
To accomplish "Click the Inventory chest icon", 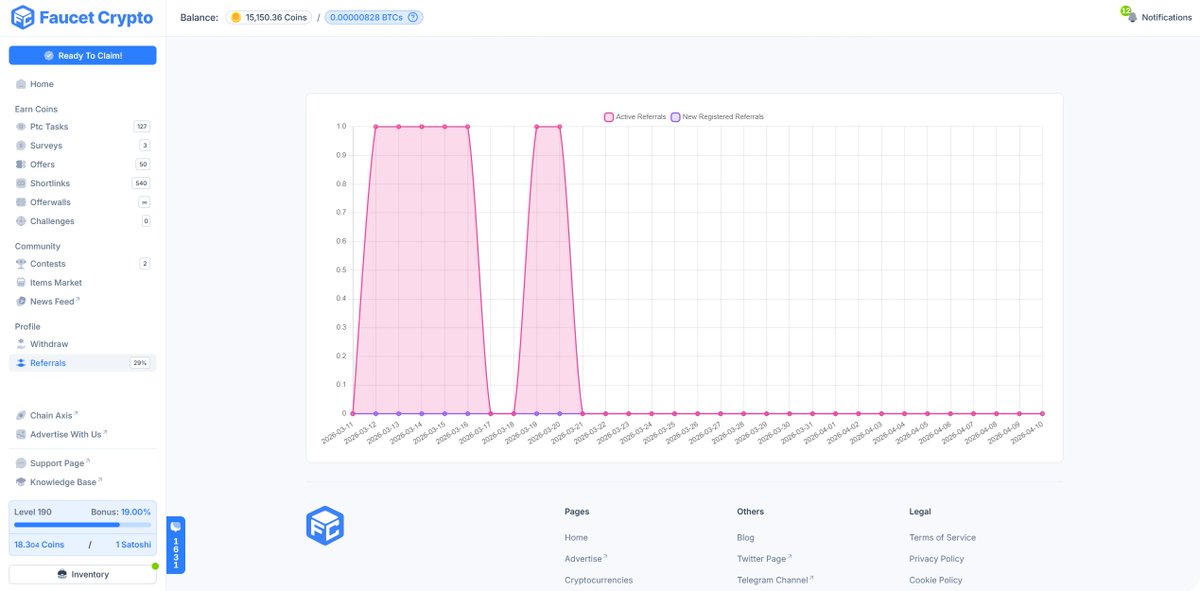I will coord(62,574).
